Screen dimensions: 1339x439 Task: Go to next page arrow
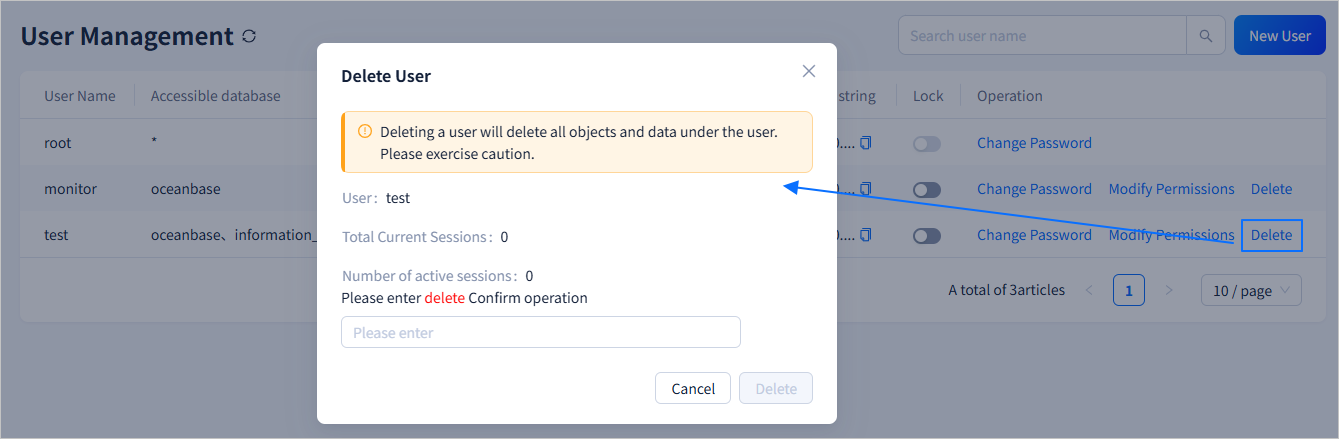click(x=1169, y=291)
